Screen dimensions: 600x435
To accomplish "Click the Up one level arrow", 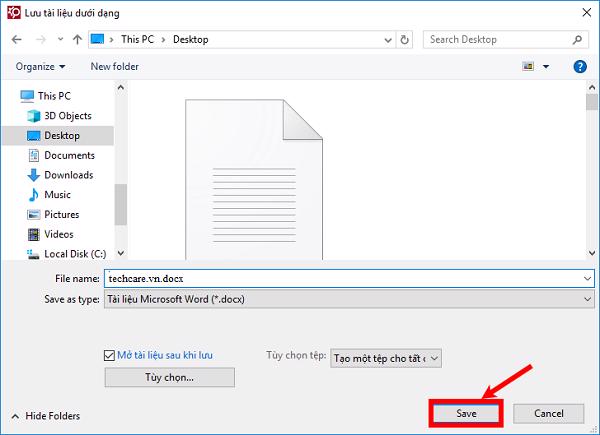I will point(76,40).
